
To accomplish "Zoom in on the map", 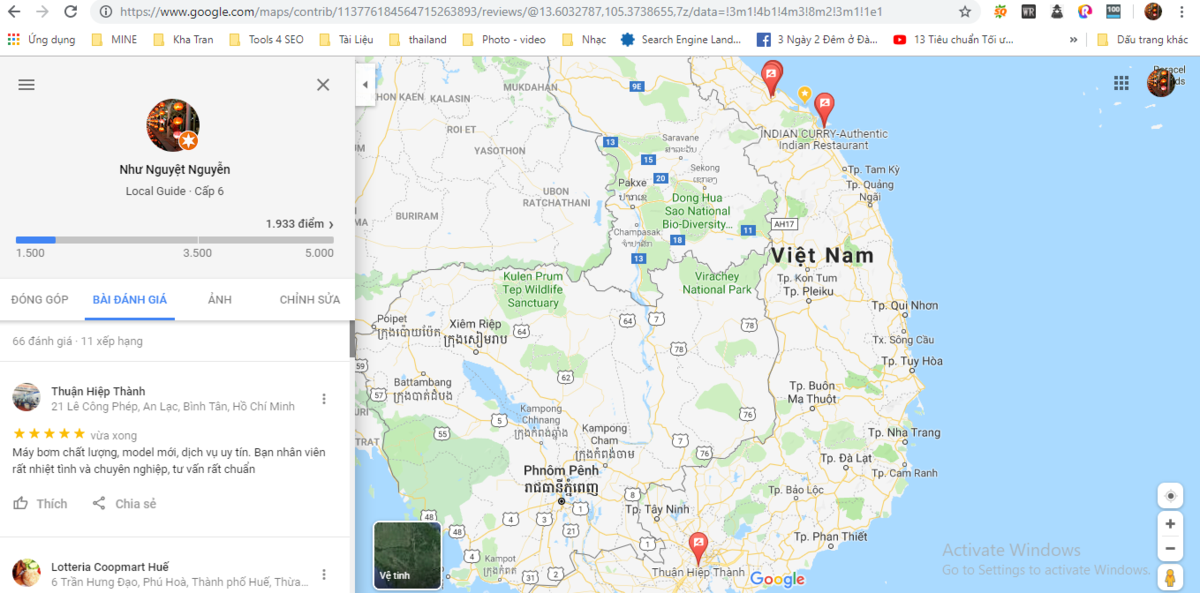I will [x=1170, y=523].
